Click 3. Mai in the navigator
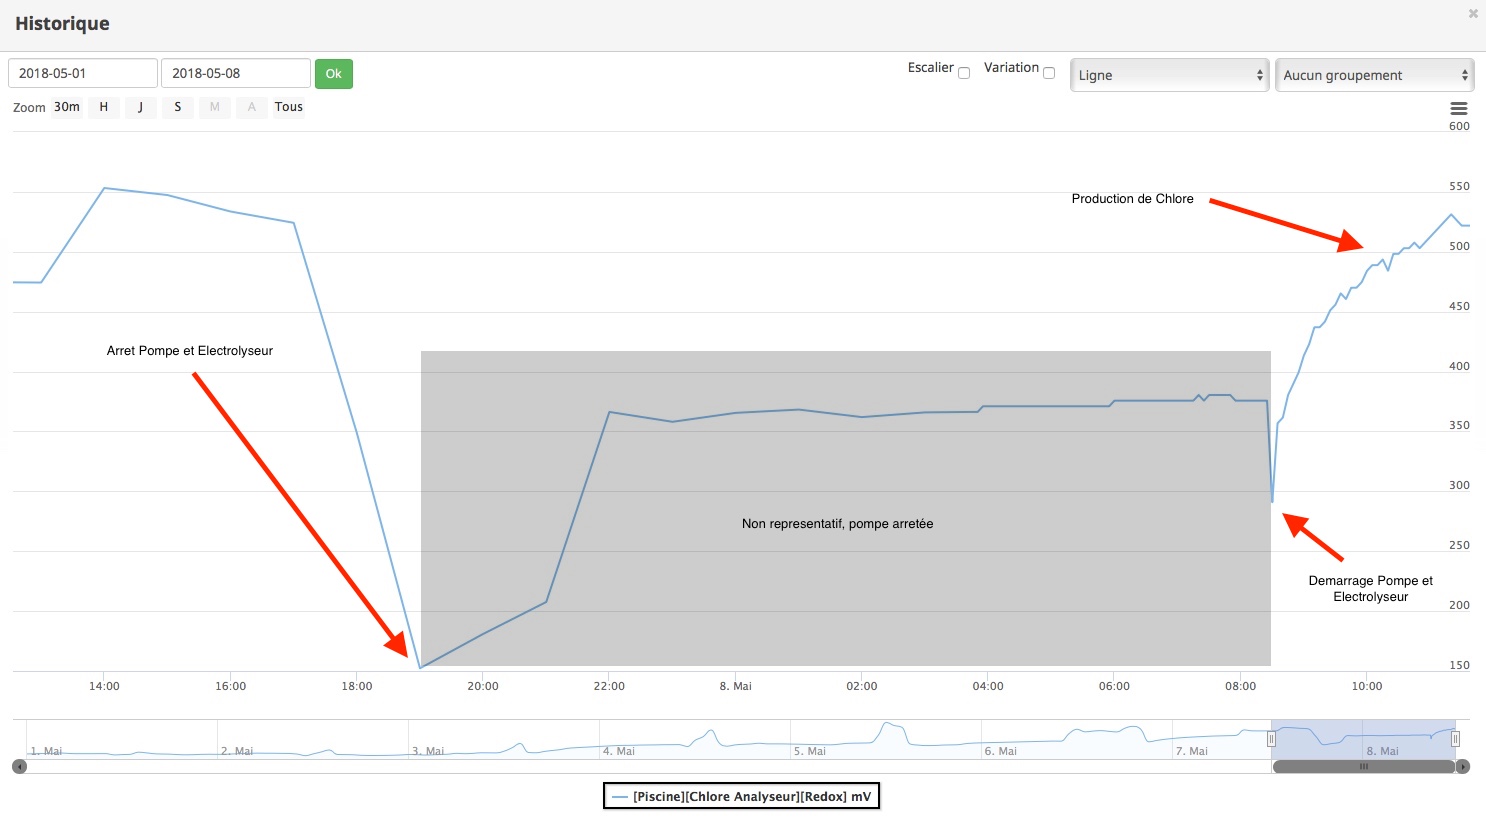 click(x=428, y=751)
